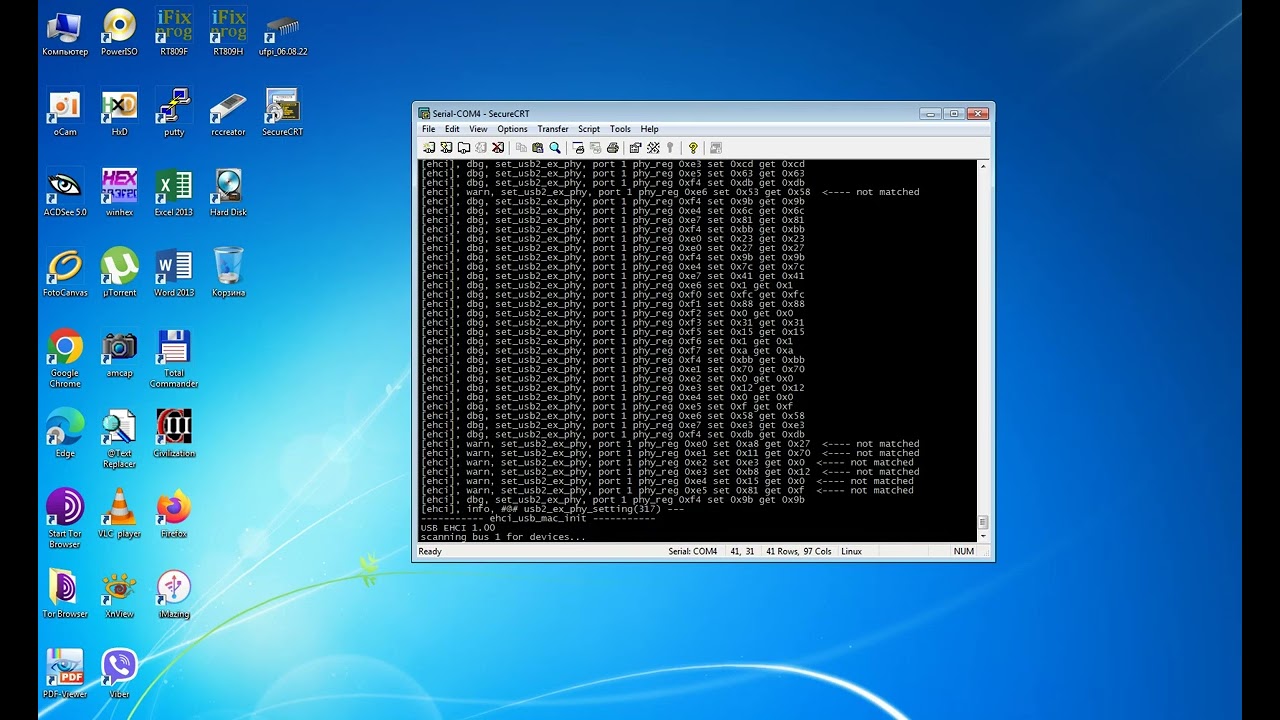
Task: Select the Google Chrome desktop icon
Action: point(65,359)
